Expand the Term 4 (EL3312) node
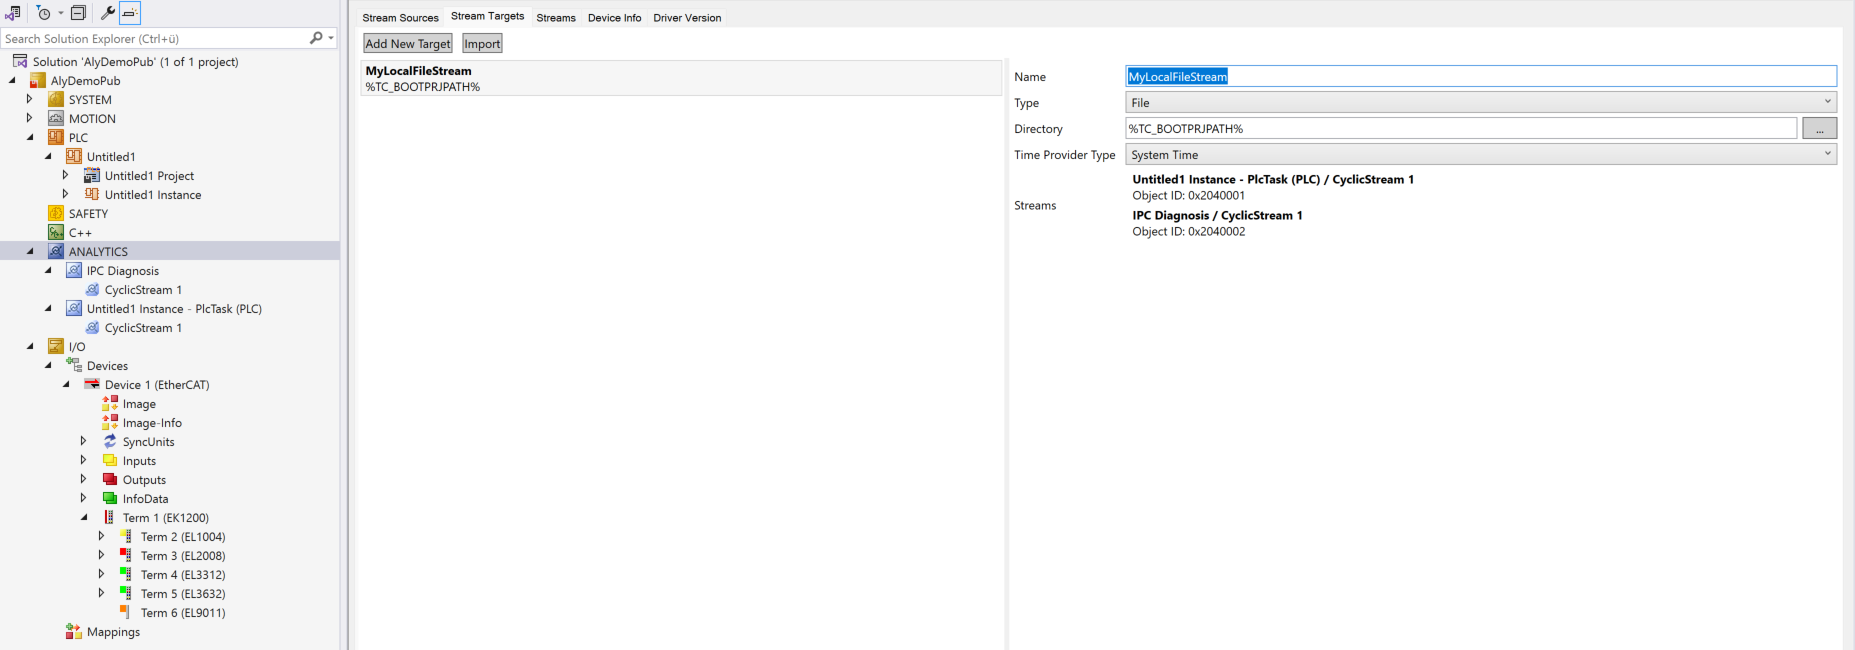The width and height of the screenshot is (1855, 650). [101, 575]
